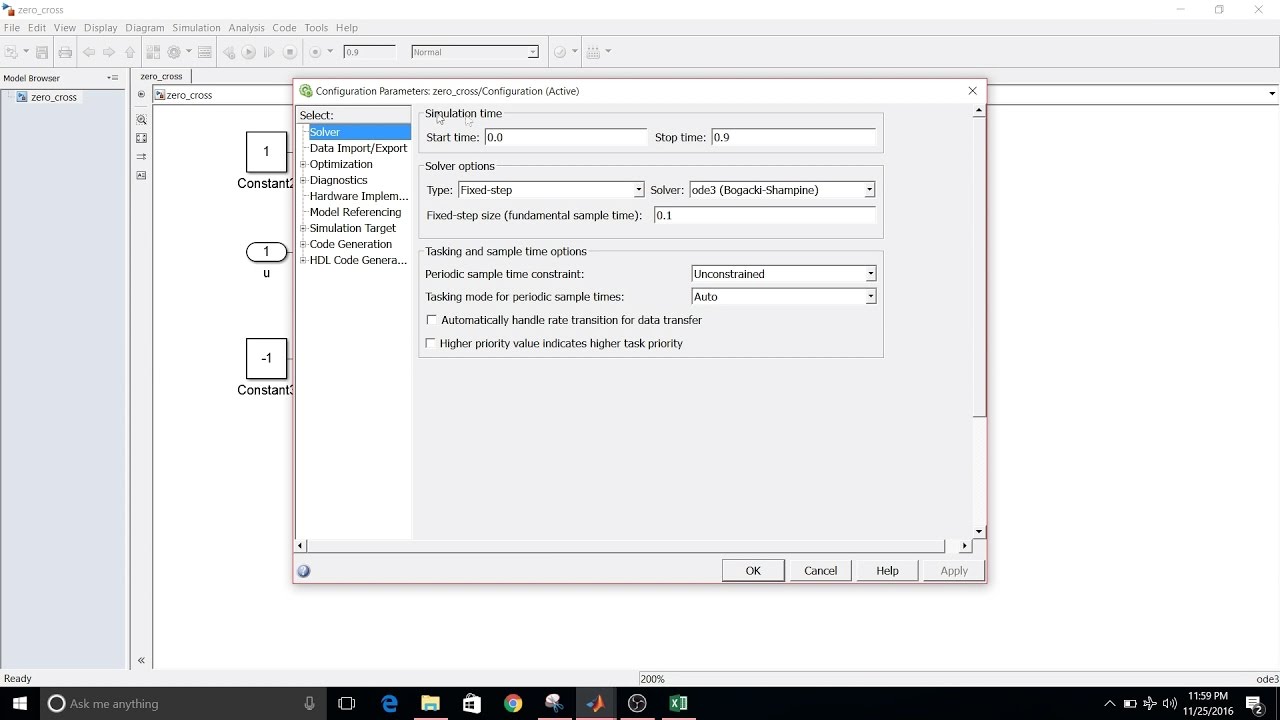Click the Zoom icon in canvas palette
The image size is (1280, 720).
(141, 119)
